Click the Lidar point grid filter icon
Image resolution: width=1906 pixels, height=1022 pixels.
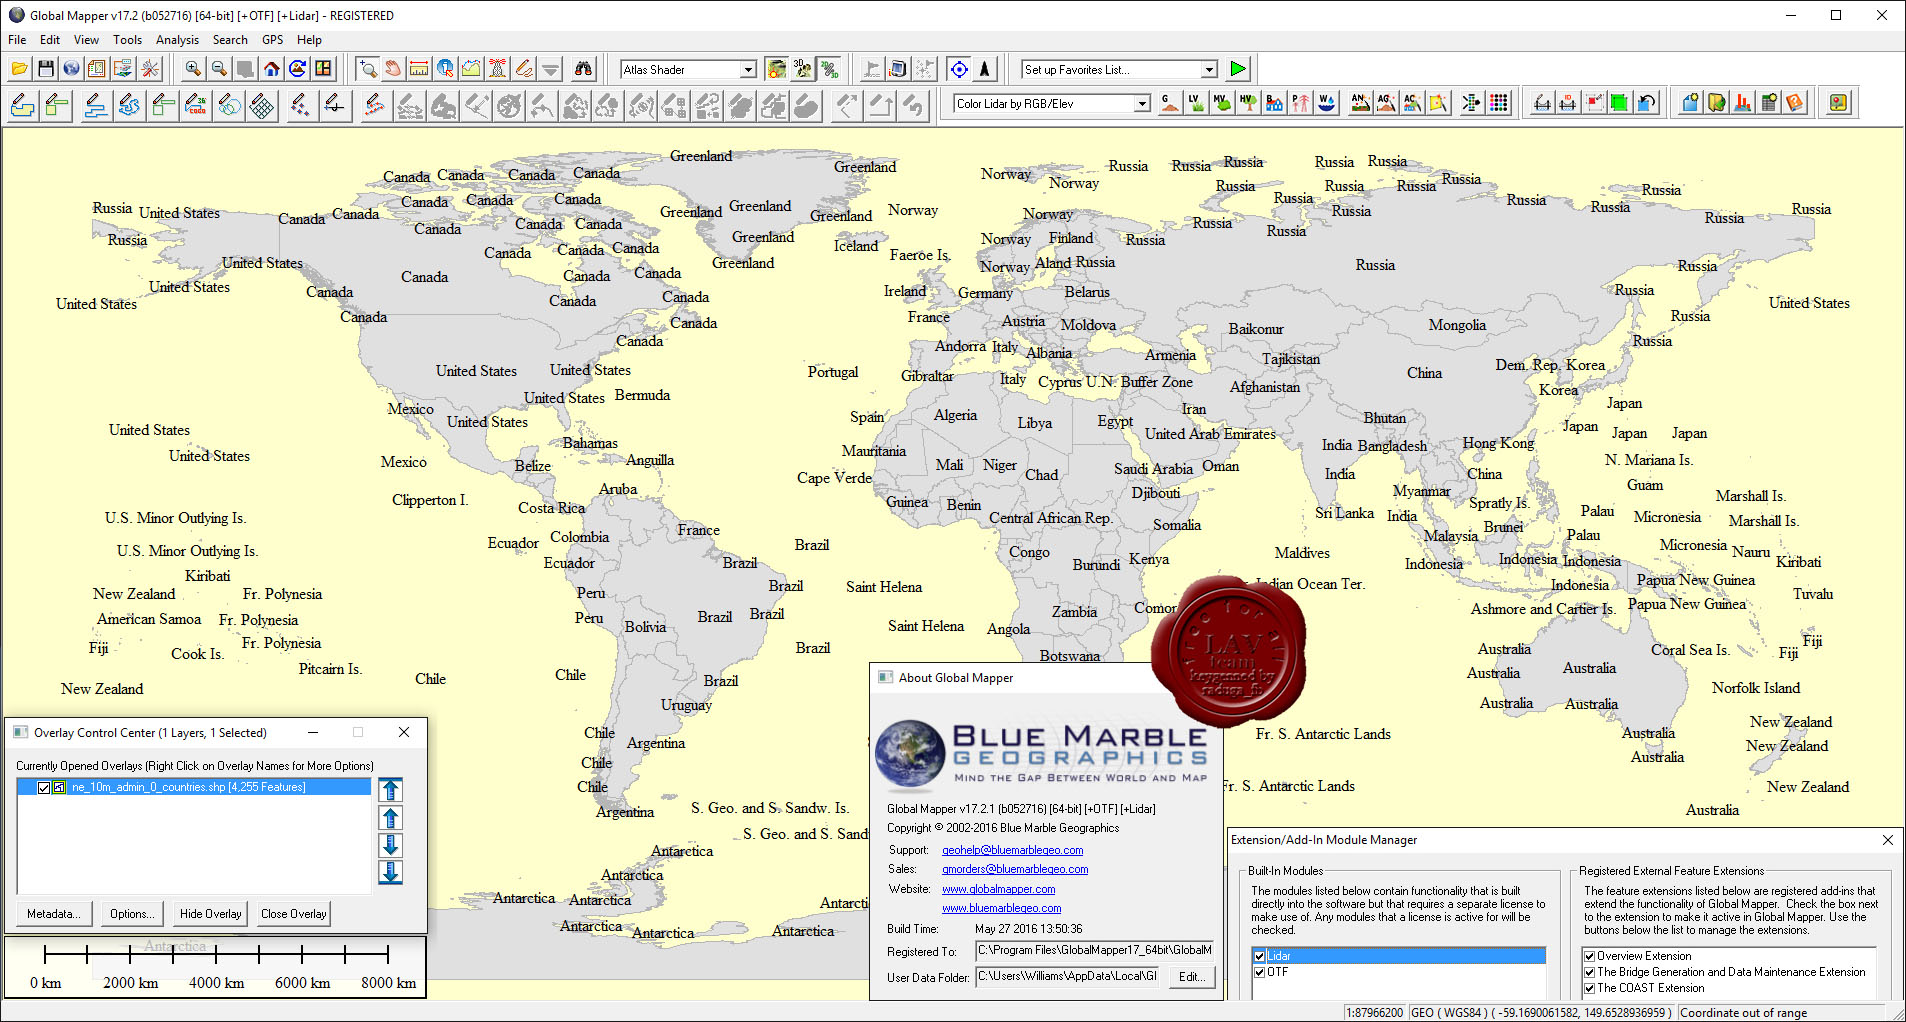1498,103
